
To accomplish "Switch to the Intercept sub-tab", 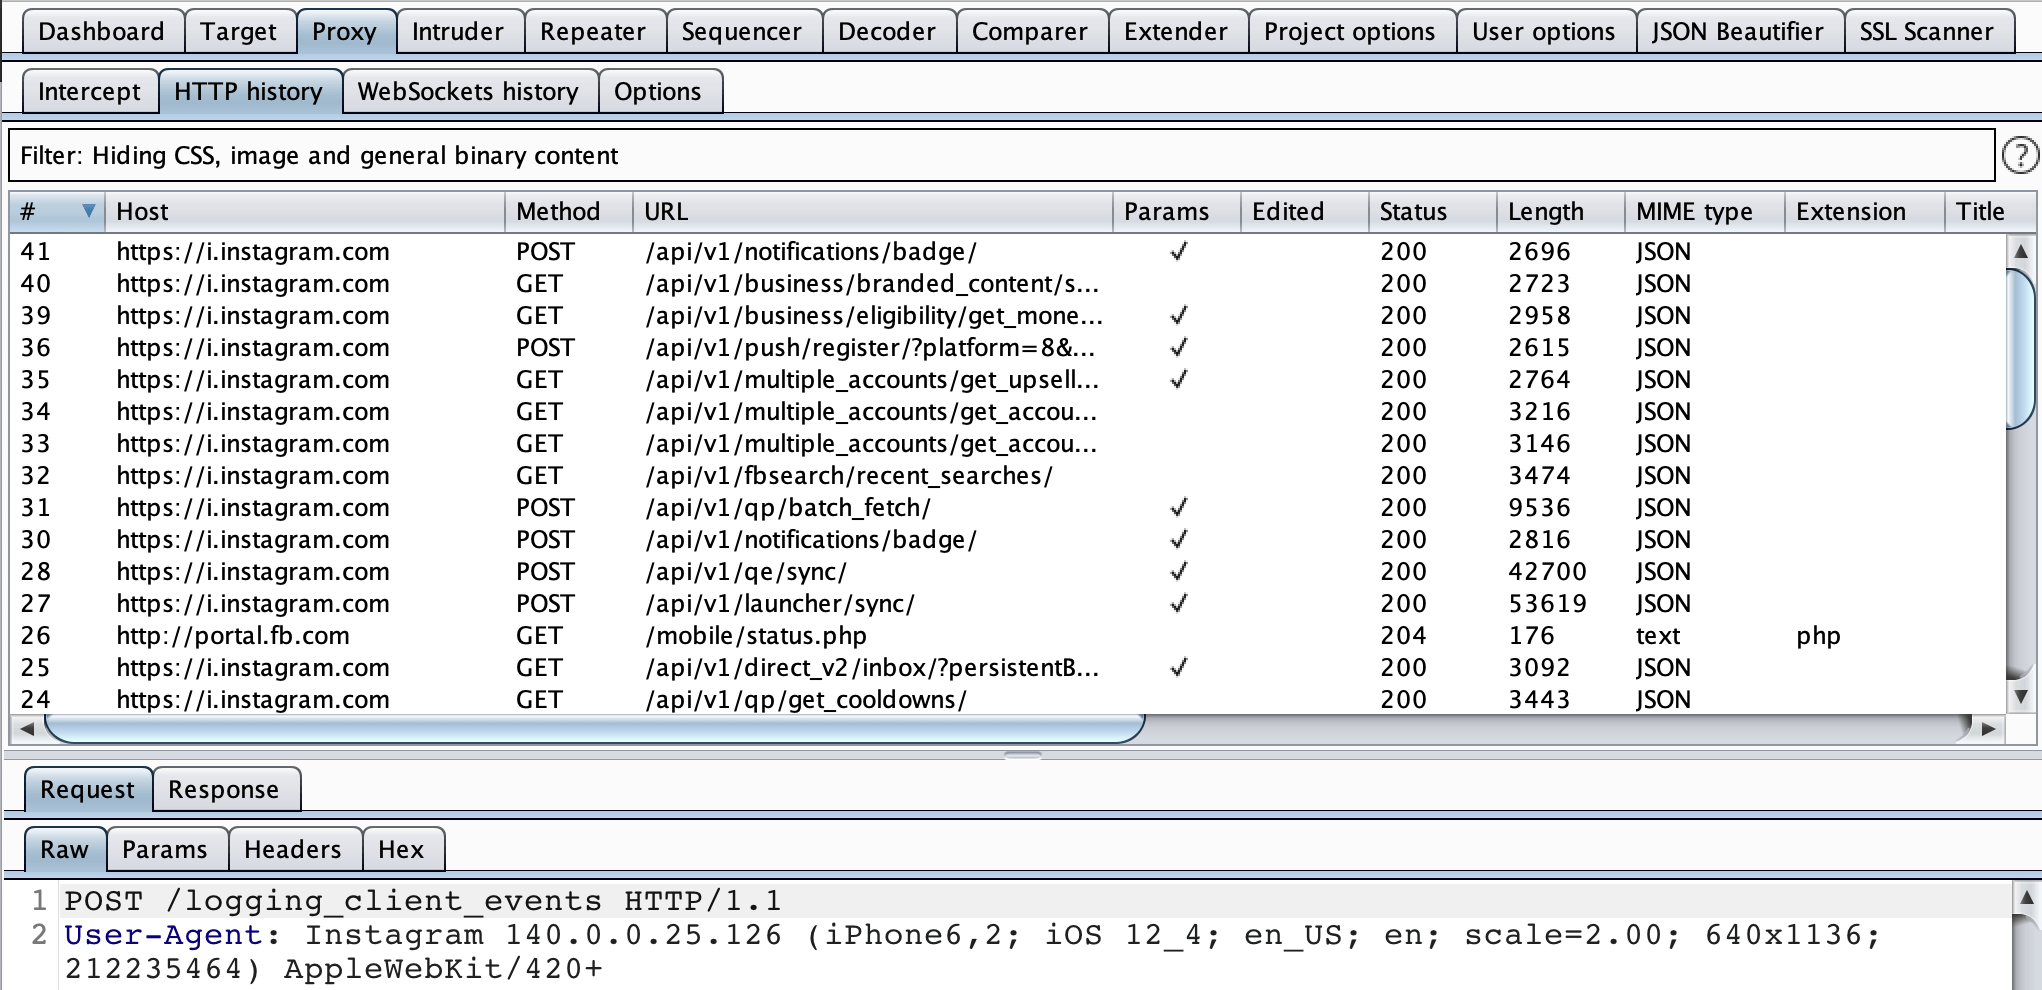I will 89,91.
